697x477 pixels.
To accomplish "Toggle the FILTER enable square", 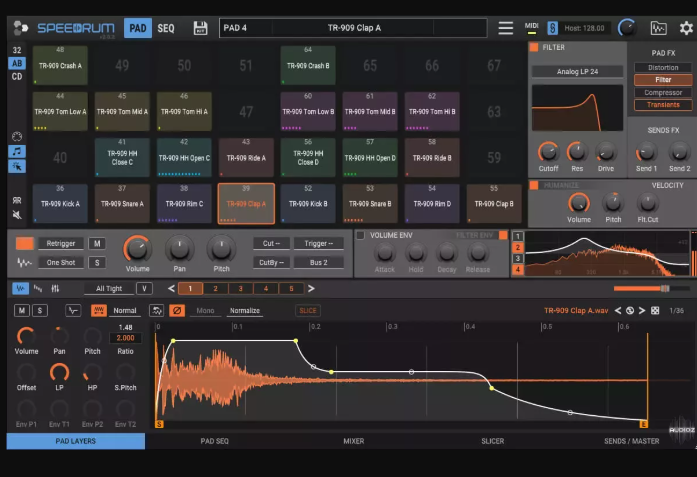I will pyautogui.click(x=534, y=47).
